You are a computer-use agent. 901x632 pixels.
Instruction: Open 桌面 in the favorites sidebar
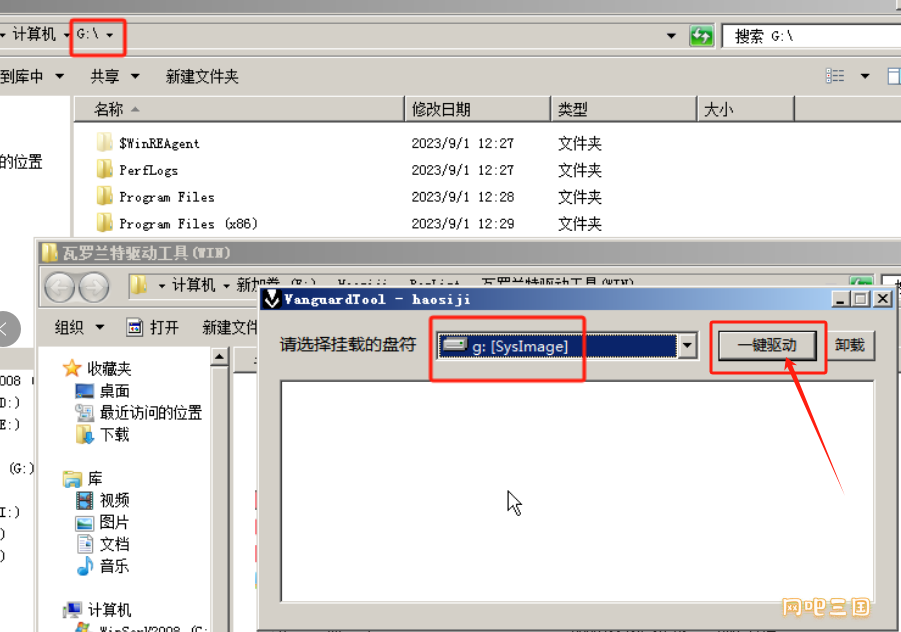coord(102,391)
